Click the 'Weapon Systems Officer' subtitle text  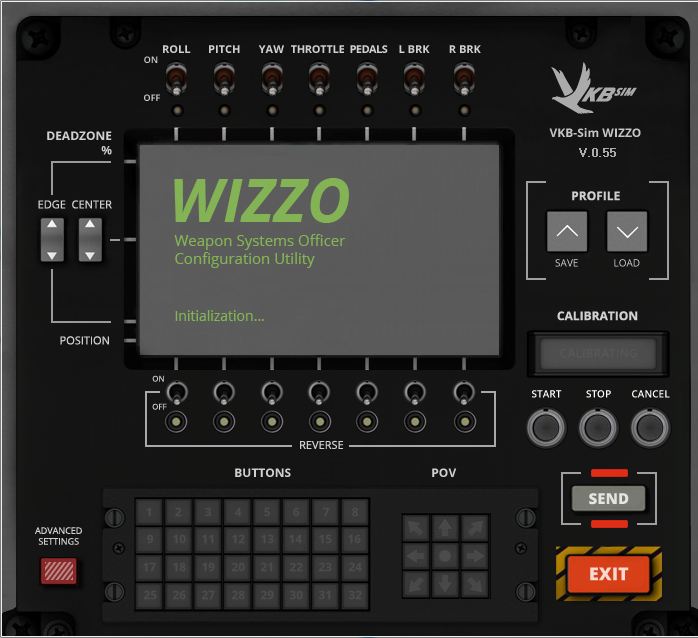point(260,241)
